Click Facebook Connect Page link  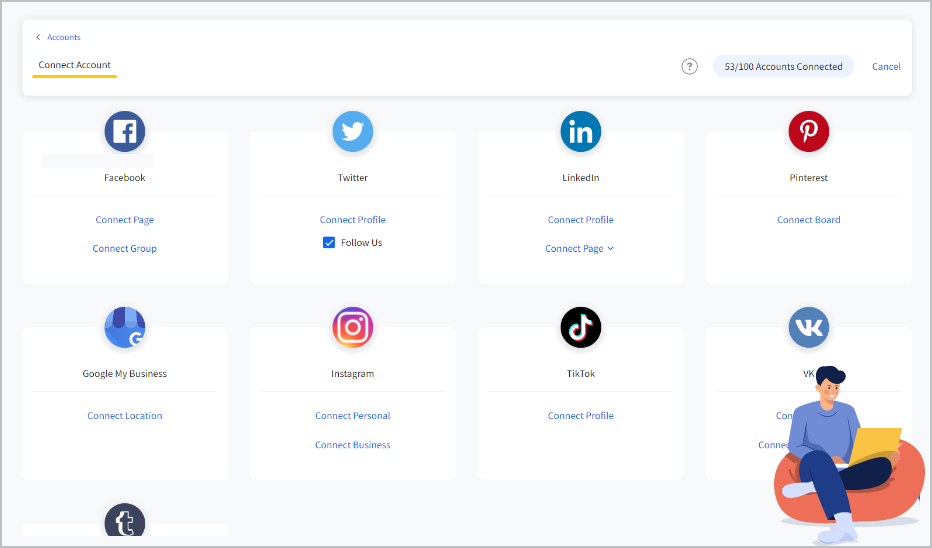125,220
